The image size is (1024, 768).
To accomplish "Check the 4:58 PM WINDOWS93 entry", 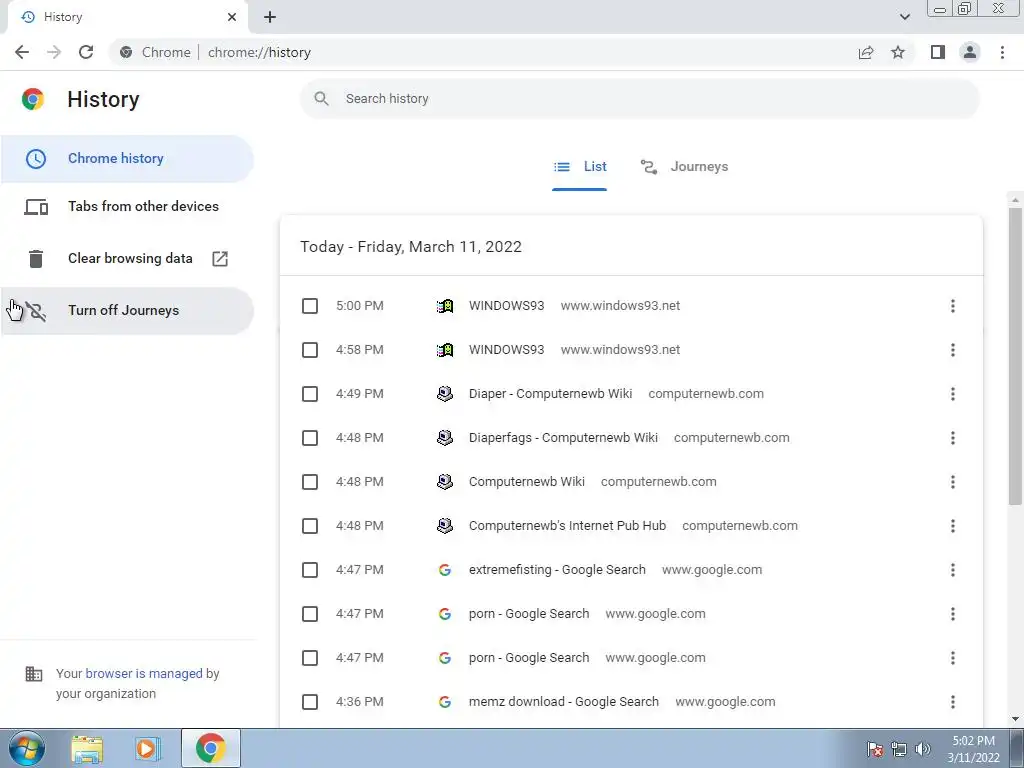I will [310, 350].
